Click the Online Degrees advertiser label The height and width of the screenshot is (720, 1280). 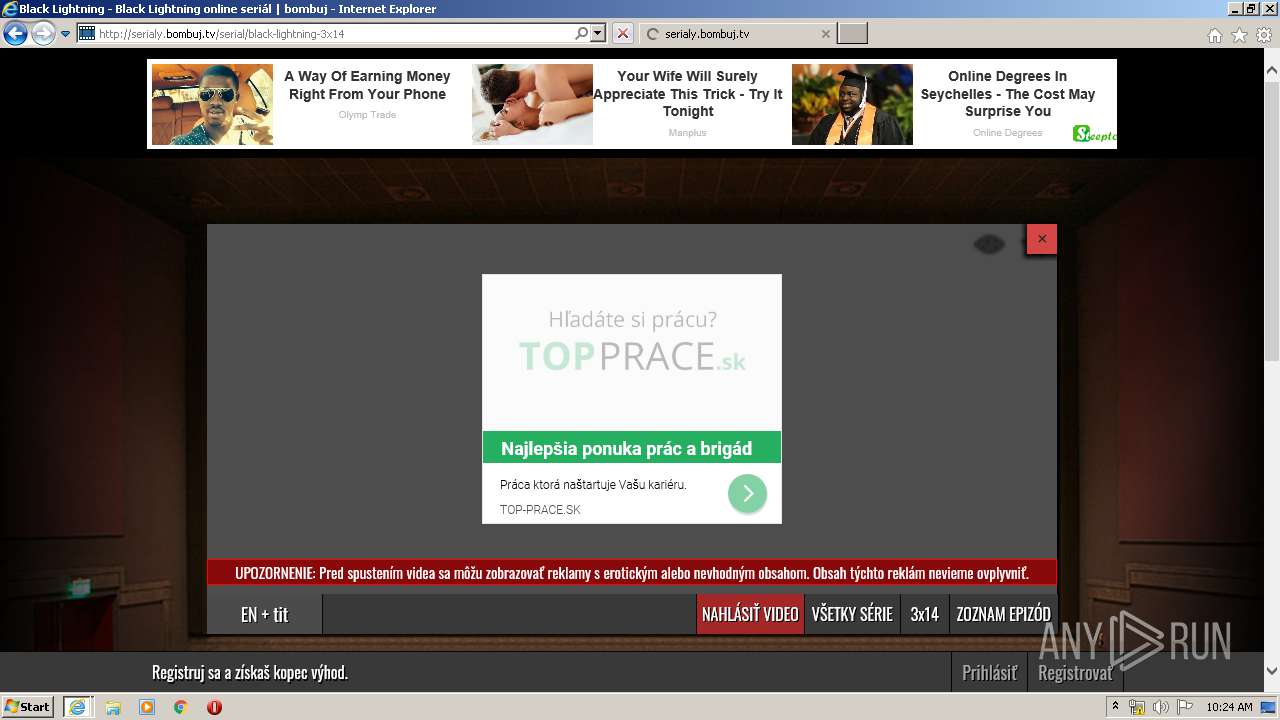[1008, 133]
